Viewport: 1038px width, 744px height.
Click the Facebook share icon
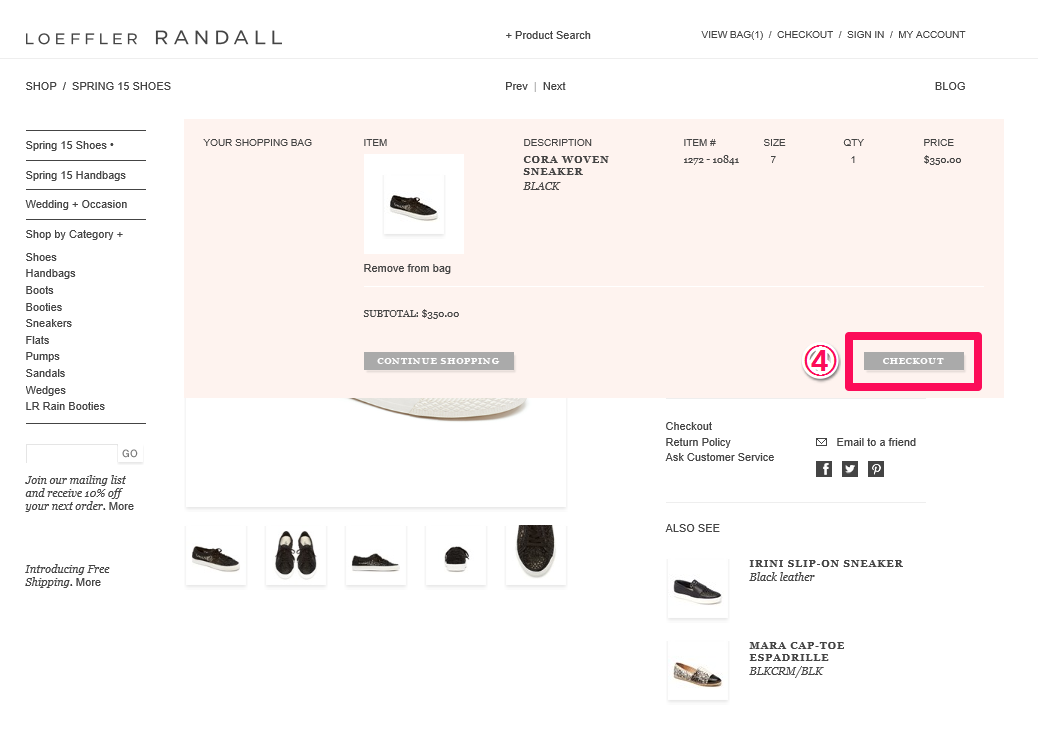(824, 469)
